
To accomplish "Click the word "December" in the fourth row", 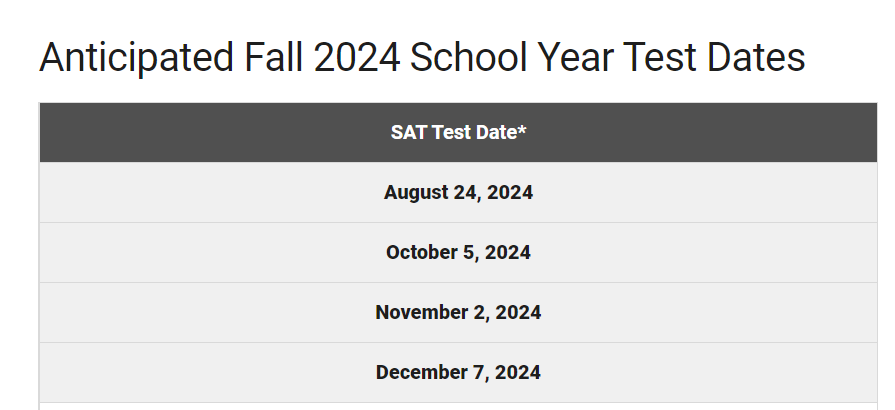I will point(416,372).
